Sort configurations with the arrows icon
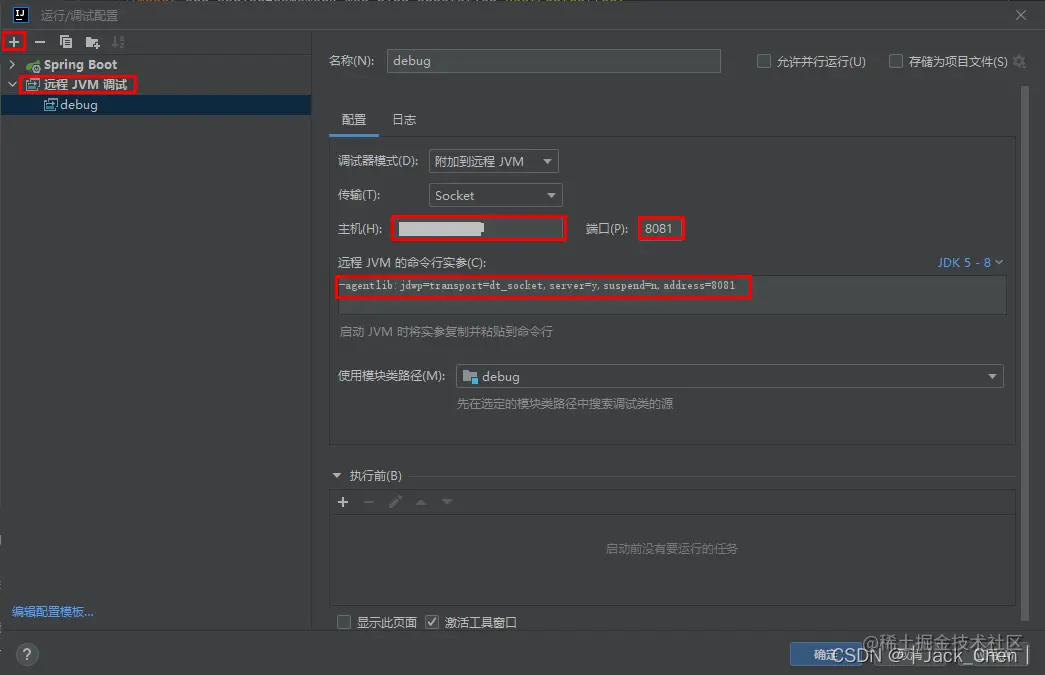Screen dimensions: 1045x675 (x=117, y=42)
